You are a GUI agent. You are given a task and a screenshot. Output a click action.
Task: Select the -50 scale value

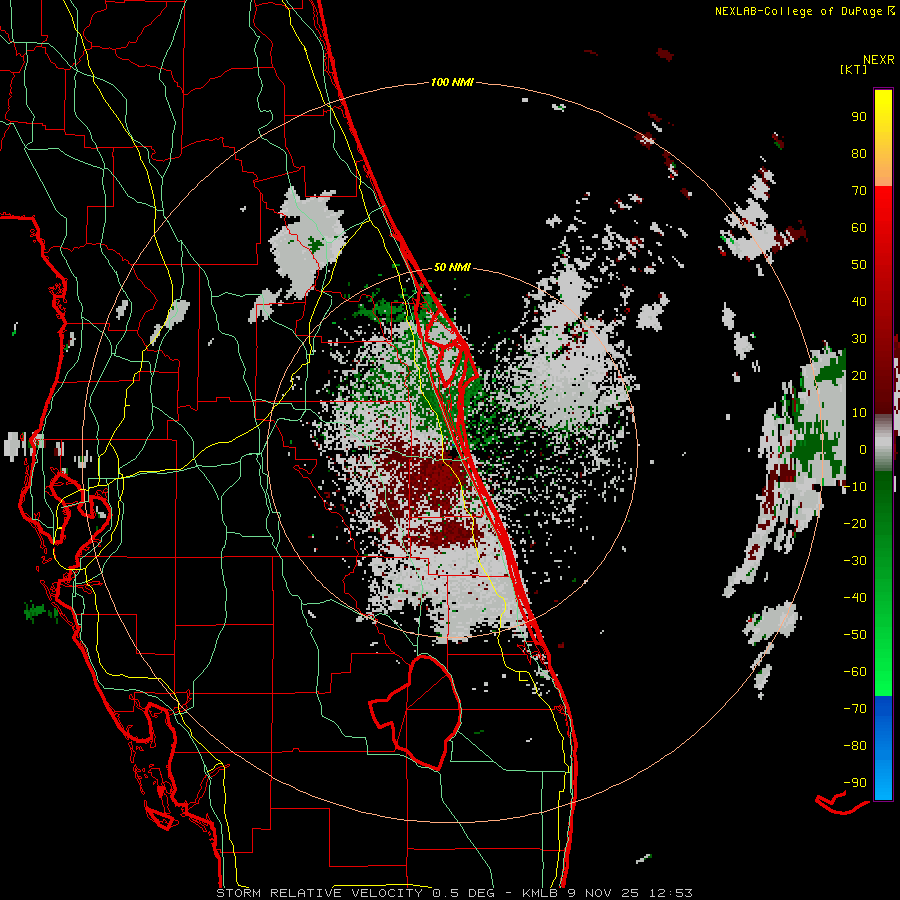point(855,635)
